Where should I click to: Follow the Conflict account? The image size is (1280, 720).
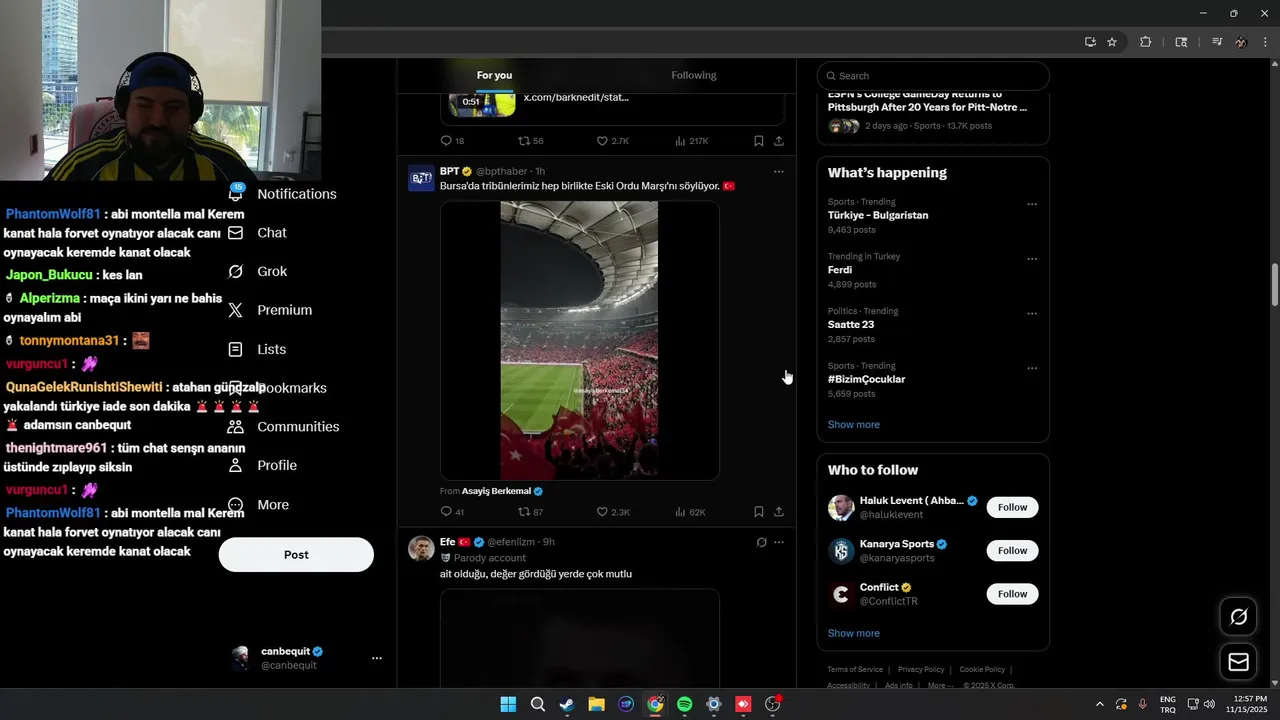pos(1012,594)
